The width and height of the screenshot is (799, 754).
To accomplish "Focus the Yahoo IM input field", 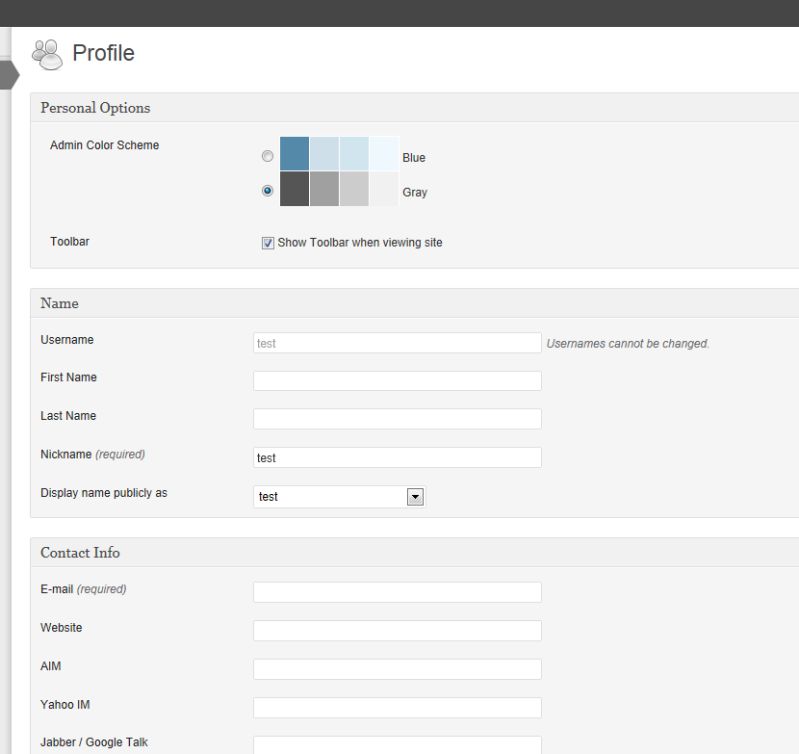I will pos(397,708).
